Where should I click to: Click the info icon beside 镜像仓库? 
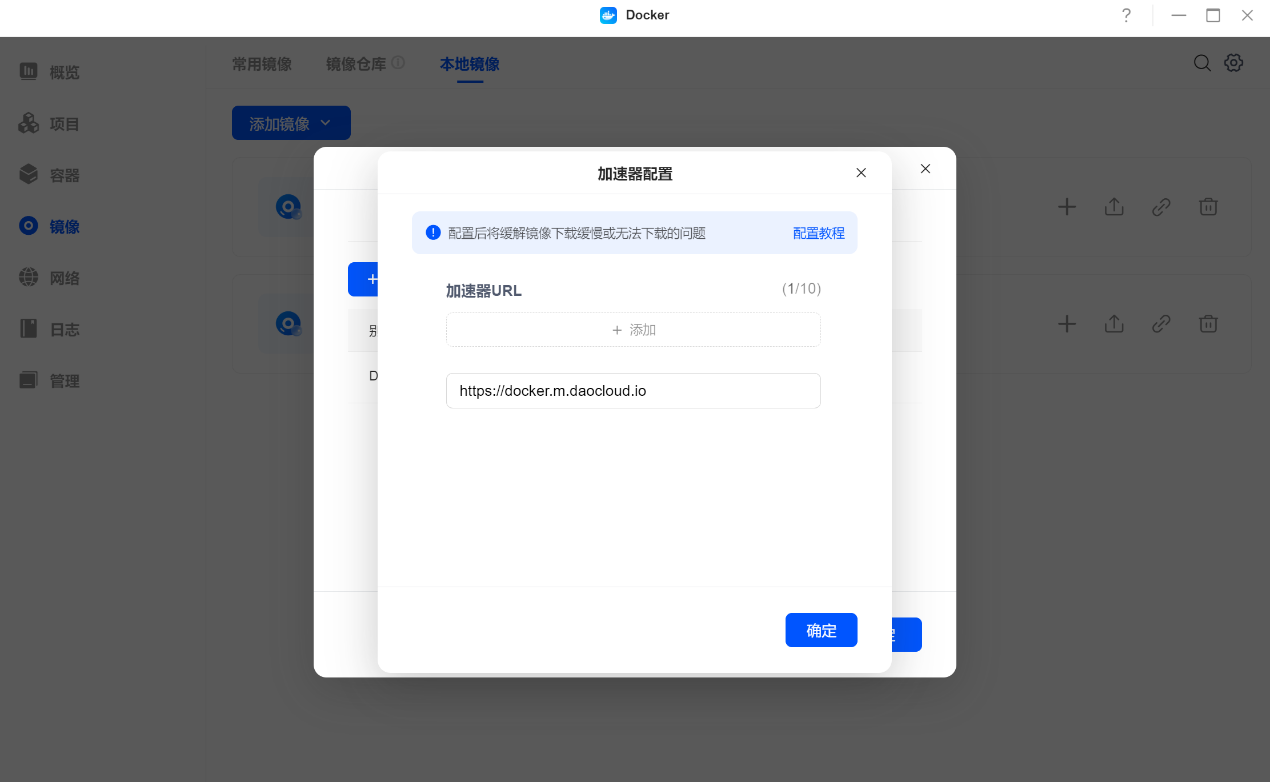(398, 63)
